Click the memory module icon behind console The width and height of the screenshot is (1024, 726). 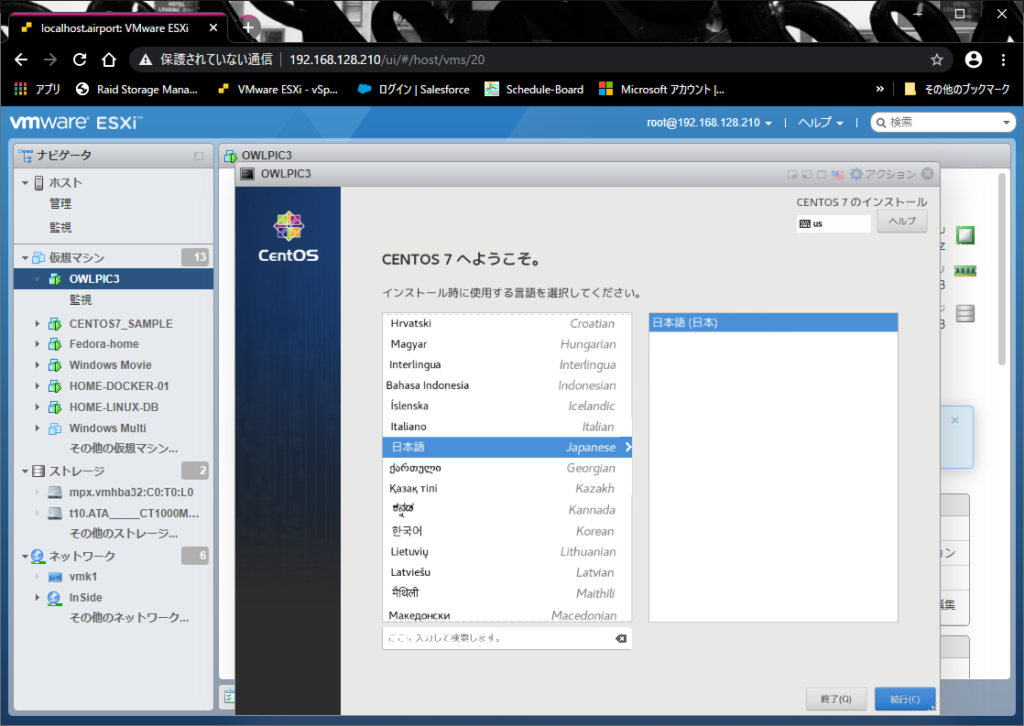(x=965, y=270)
